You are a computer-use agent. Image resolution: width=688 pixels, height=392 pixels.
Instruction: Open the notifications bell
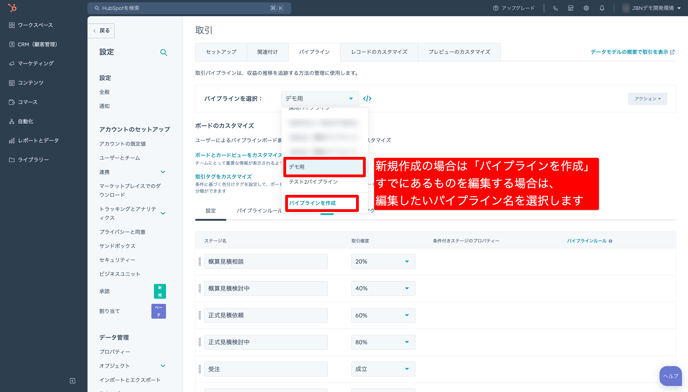(x=602, y=8)
